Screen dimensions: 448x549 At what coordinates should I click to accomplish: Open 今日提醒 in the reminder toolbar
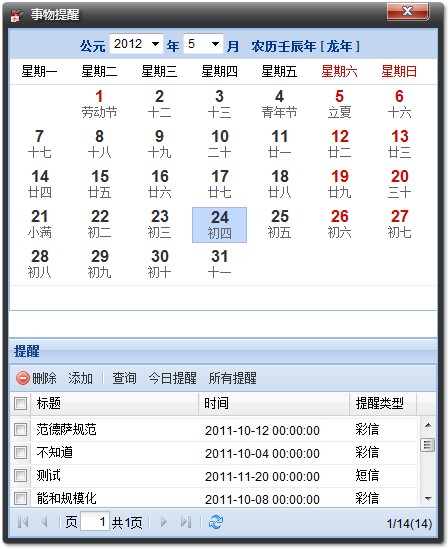(173, 378)
